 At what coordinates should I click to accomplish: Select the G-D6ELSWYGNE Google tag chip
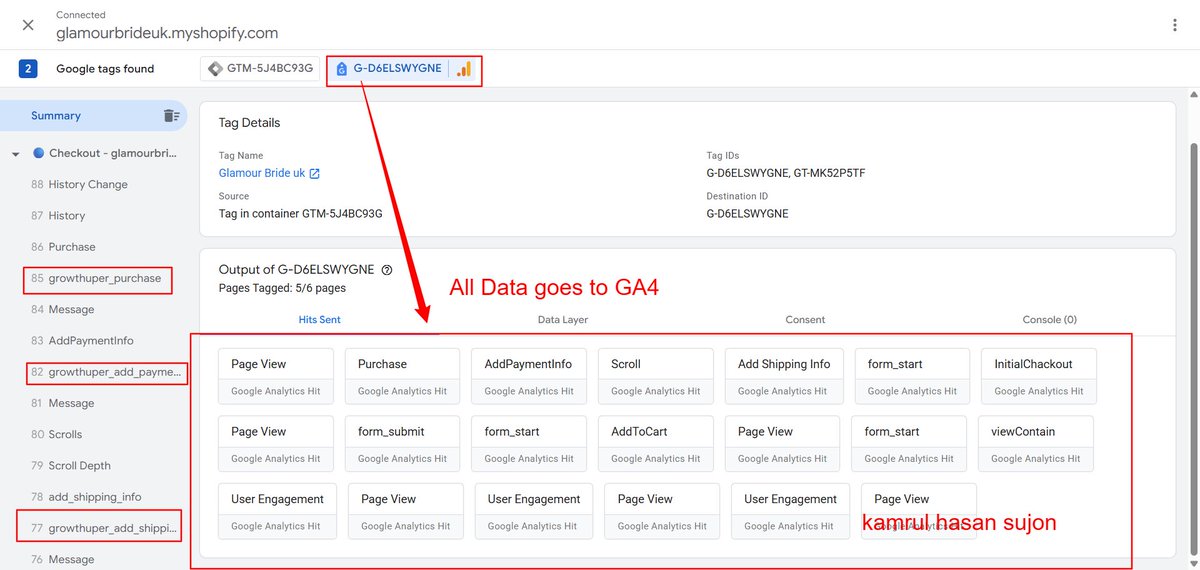coord(404,69)
